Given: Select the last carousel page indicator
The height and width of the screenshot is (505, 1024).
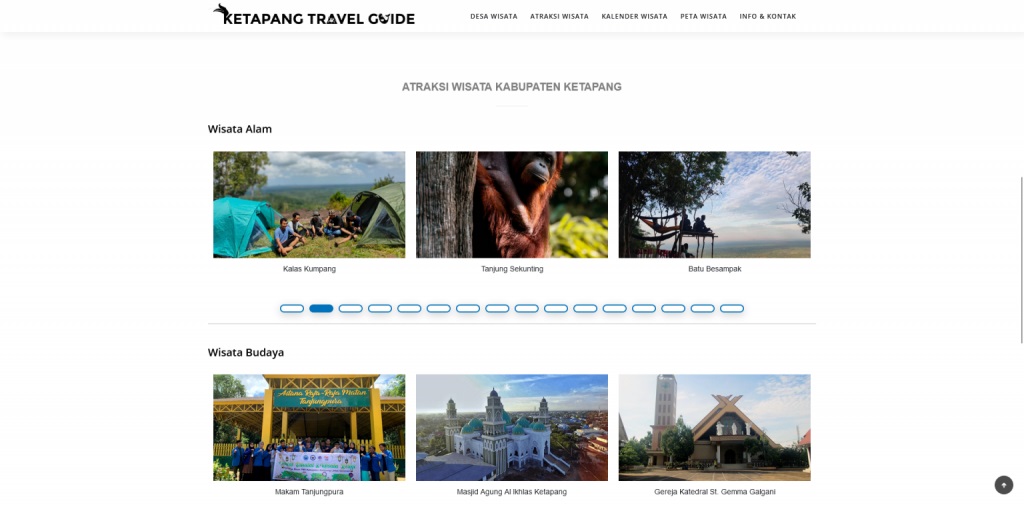Looking at the screenshot, I should click(x=732, y=308).
